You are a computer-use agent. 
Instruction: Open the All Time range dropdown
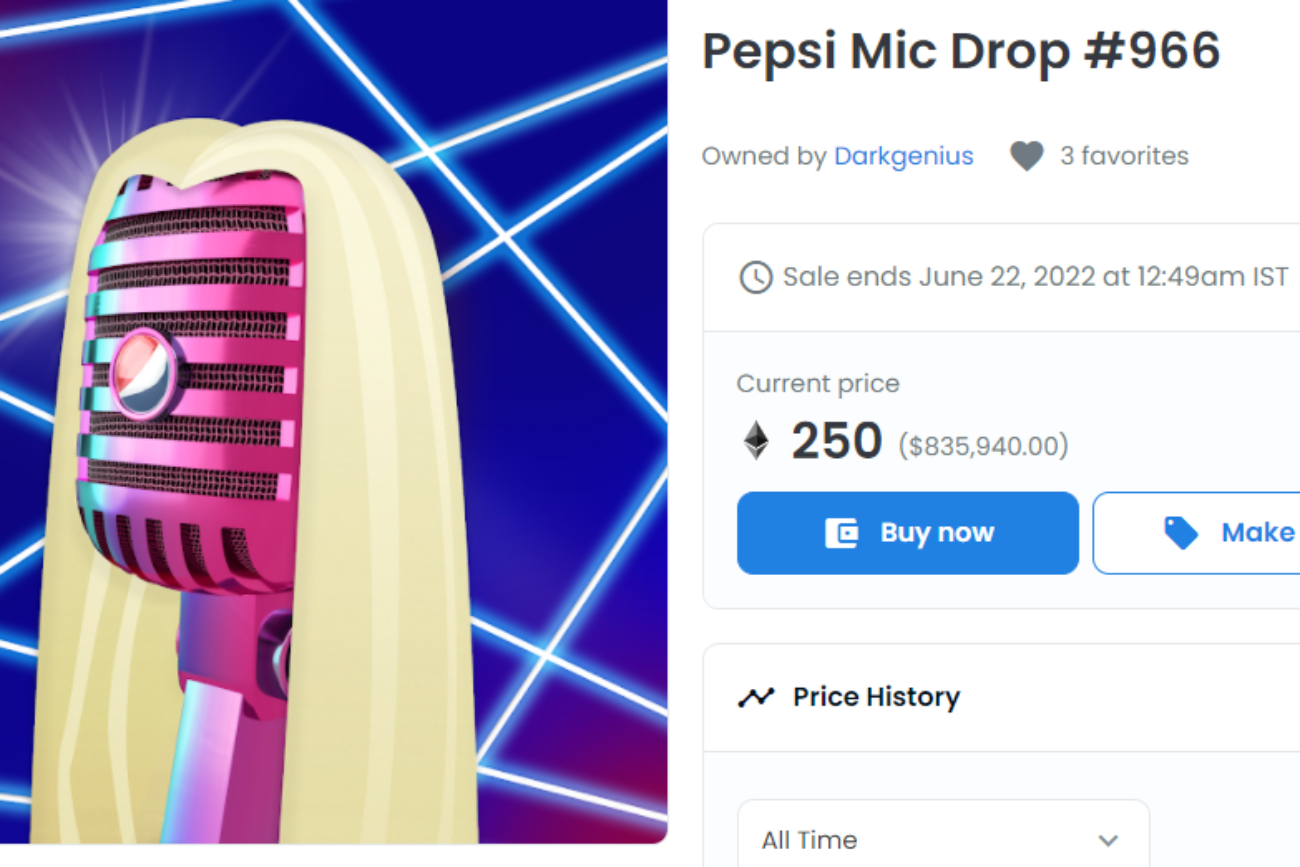(x=942, y=838)
